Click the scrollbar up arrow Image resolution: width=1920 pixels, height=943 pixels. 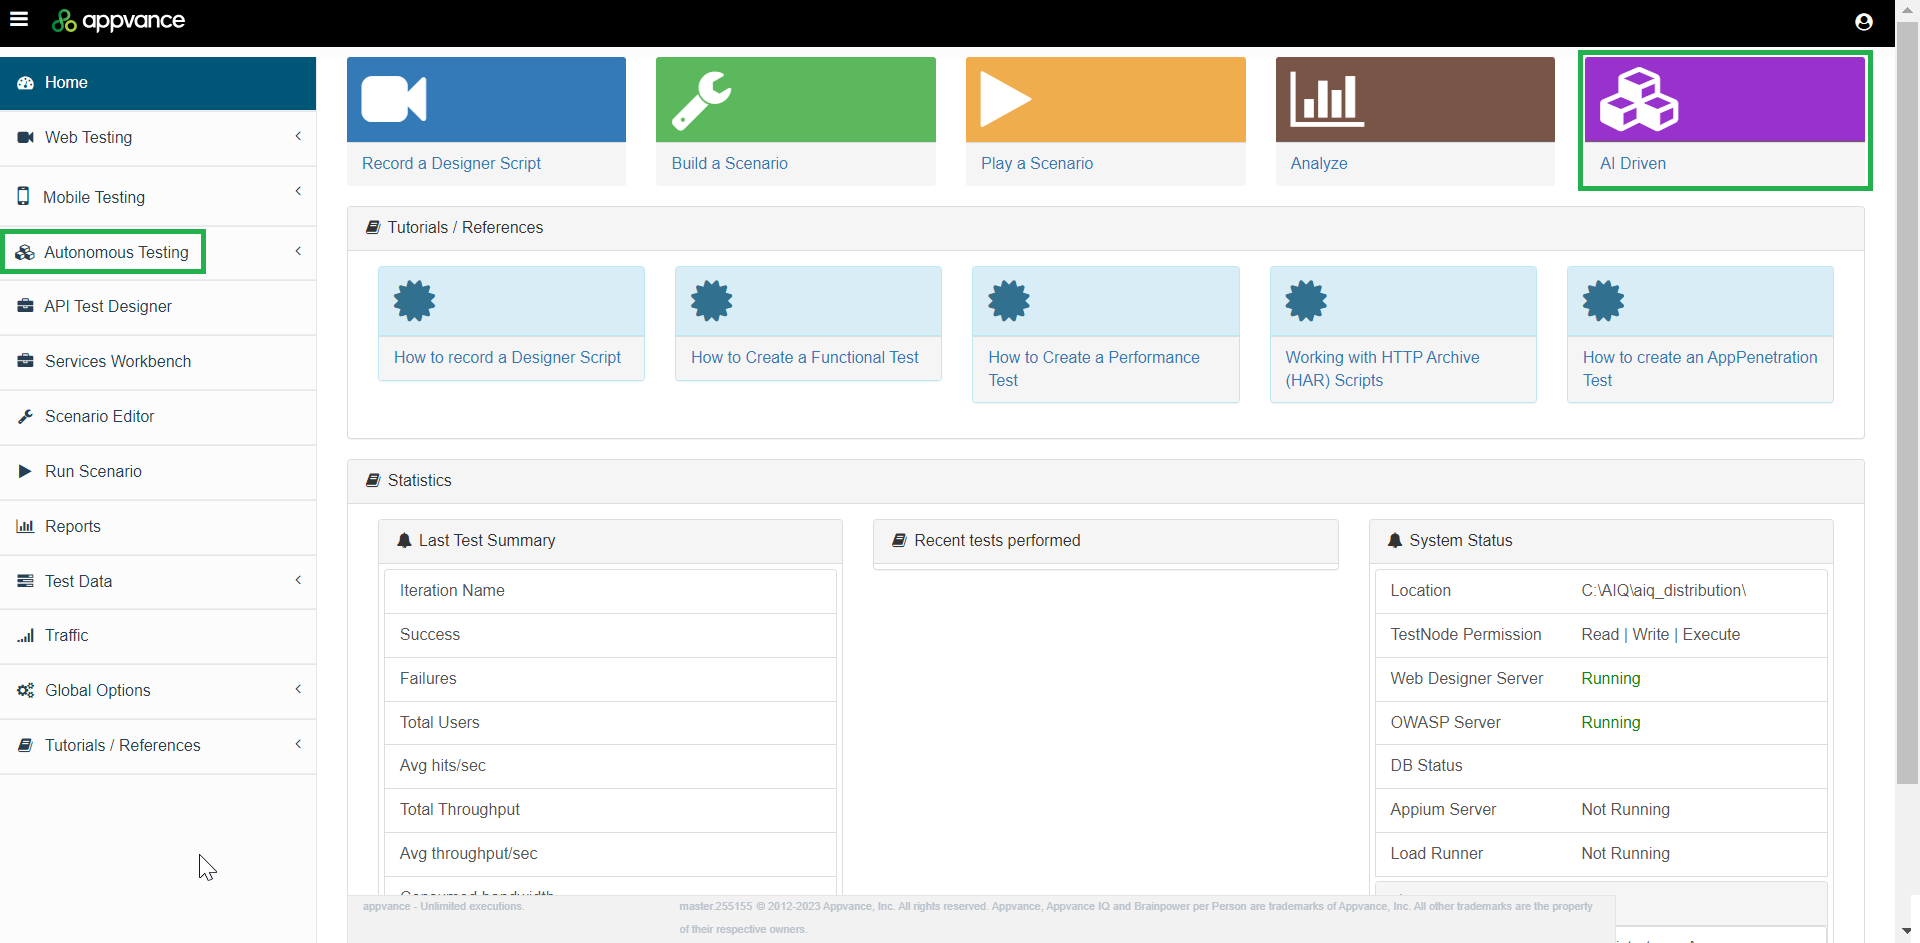[x=1907, y=9]
